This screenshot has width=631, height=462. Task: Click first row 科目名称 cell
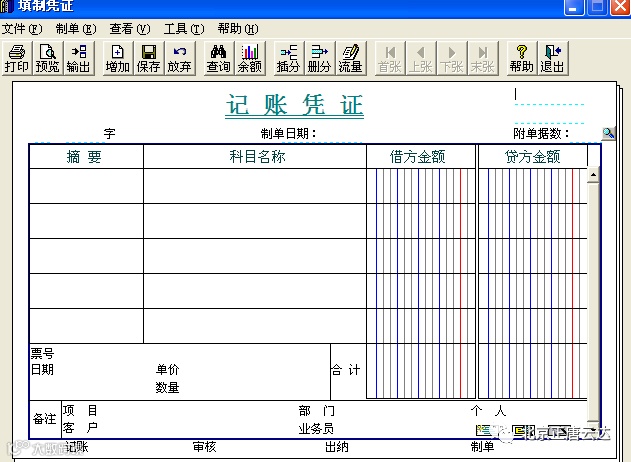(255, 186)
